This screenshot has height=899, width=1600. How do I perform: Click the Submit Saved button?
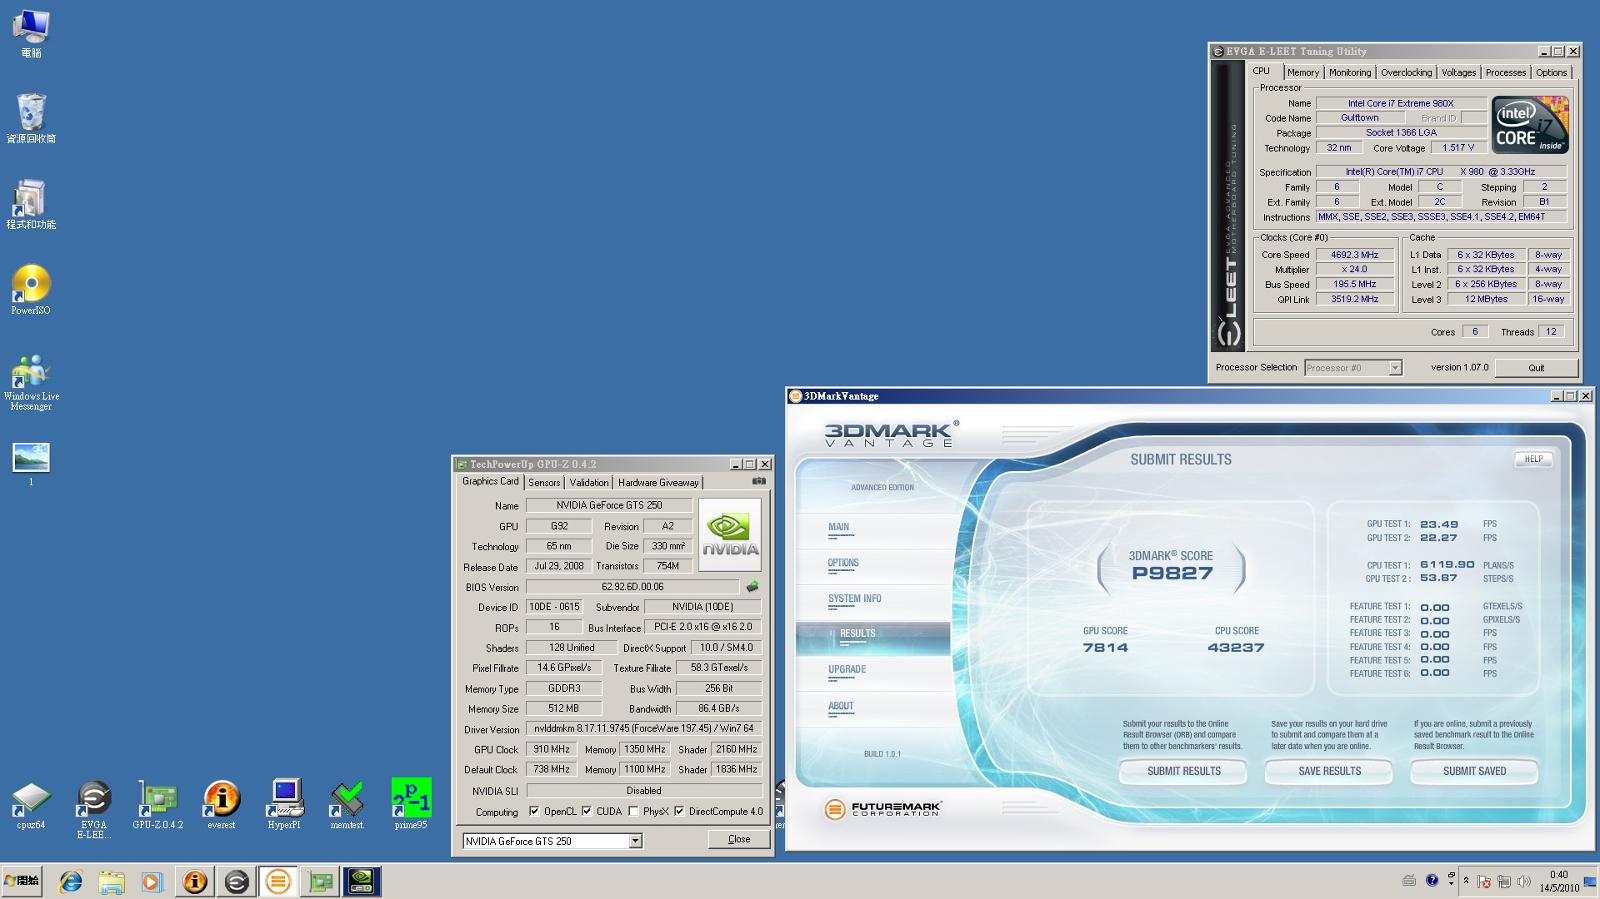pyautogui.click(x=1474, y=771)
